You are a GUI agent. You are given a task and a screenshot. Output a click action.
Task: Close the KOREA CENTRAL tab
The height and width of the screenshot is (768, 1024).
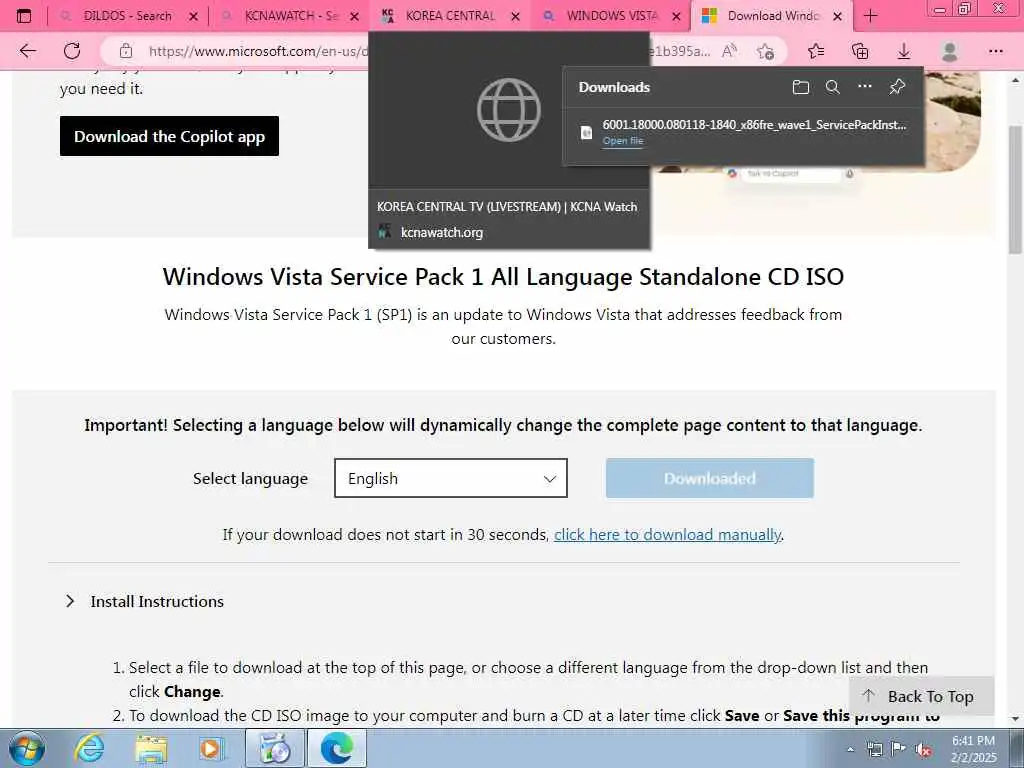pyautogui.click(x=515, y=16)
